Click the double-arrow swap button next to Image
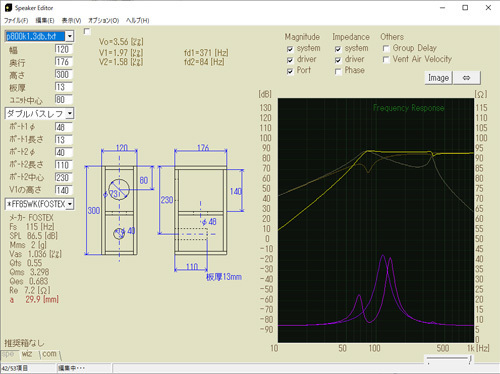 pyautogui.click(x=467, y=78)
